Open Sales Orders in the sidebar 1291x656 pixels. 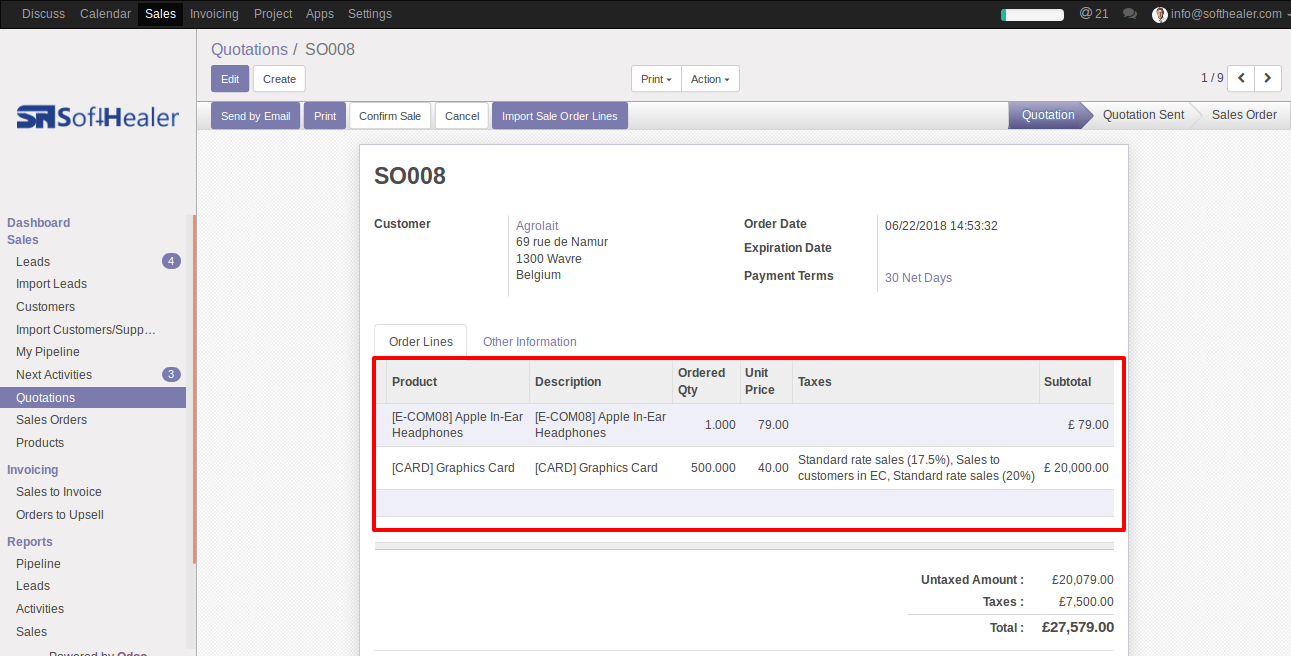coord(51,420)
